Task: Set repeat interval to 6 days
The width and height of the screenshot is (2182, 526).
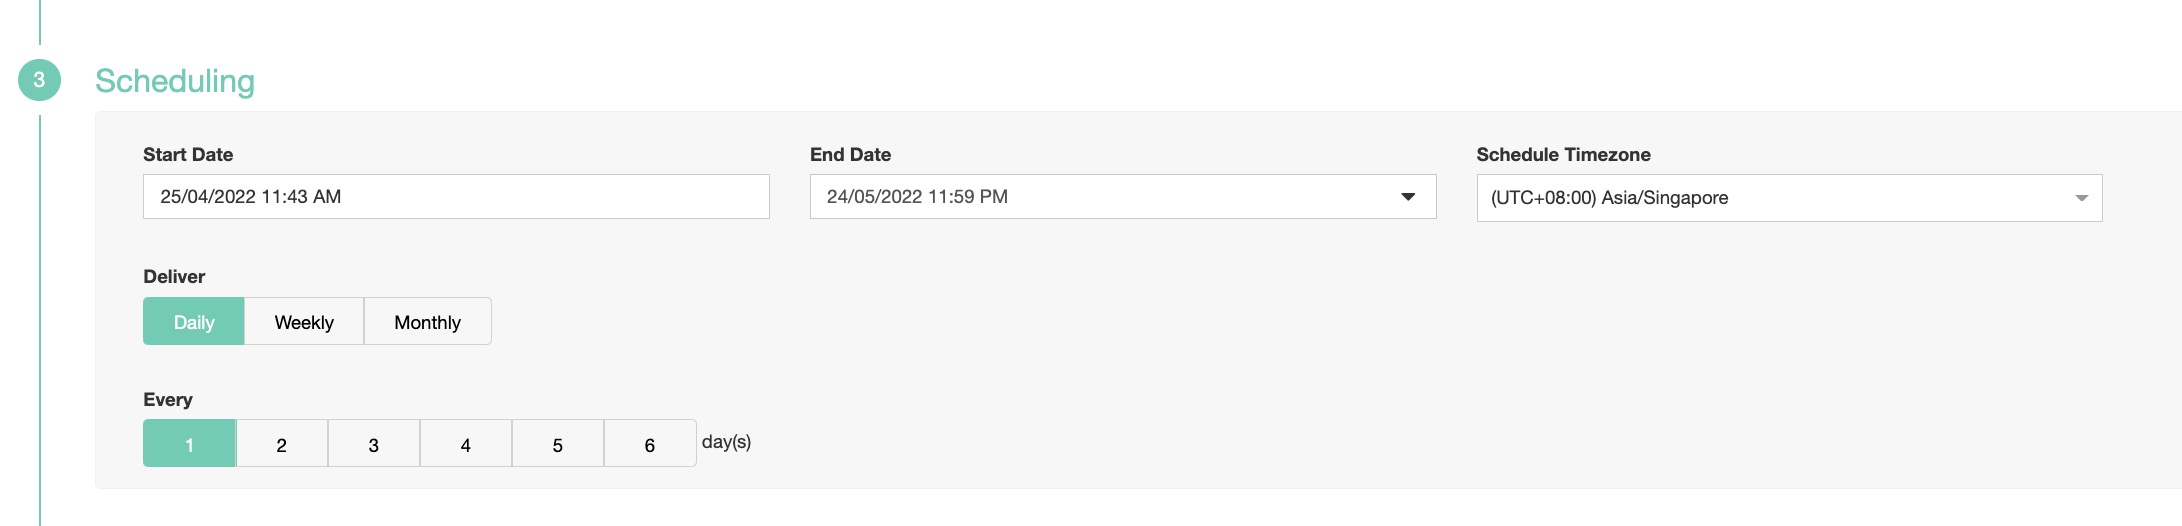Action: (x=649, y=444)
